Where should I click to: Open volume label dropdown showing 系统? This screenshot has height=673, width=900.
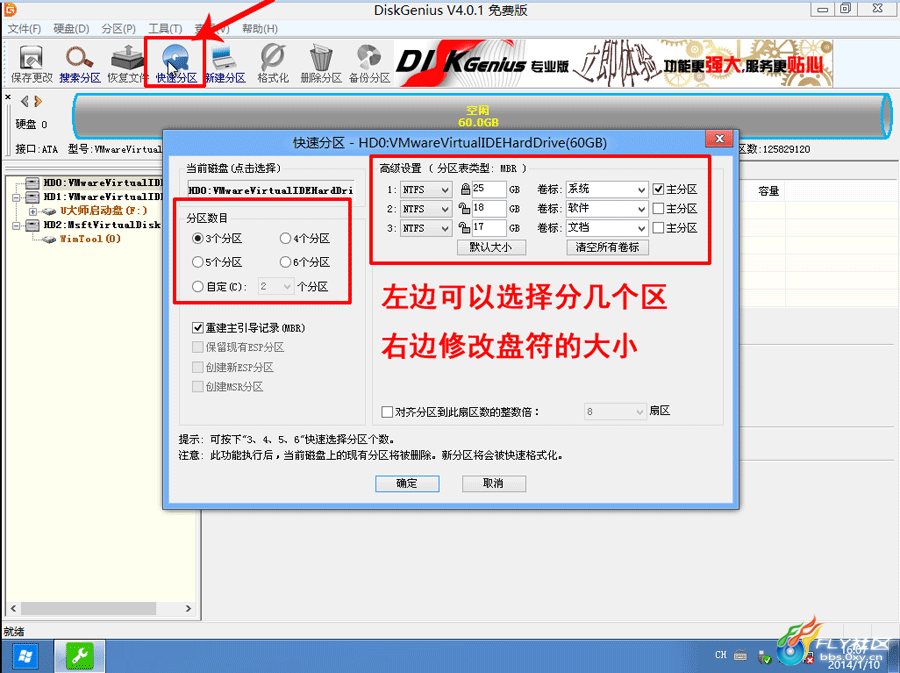click(607, 189)
